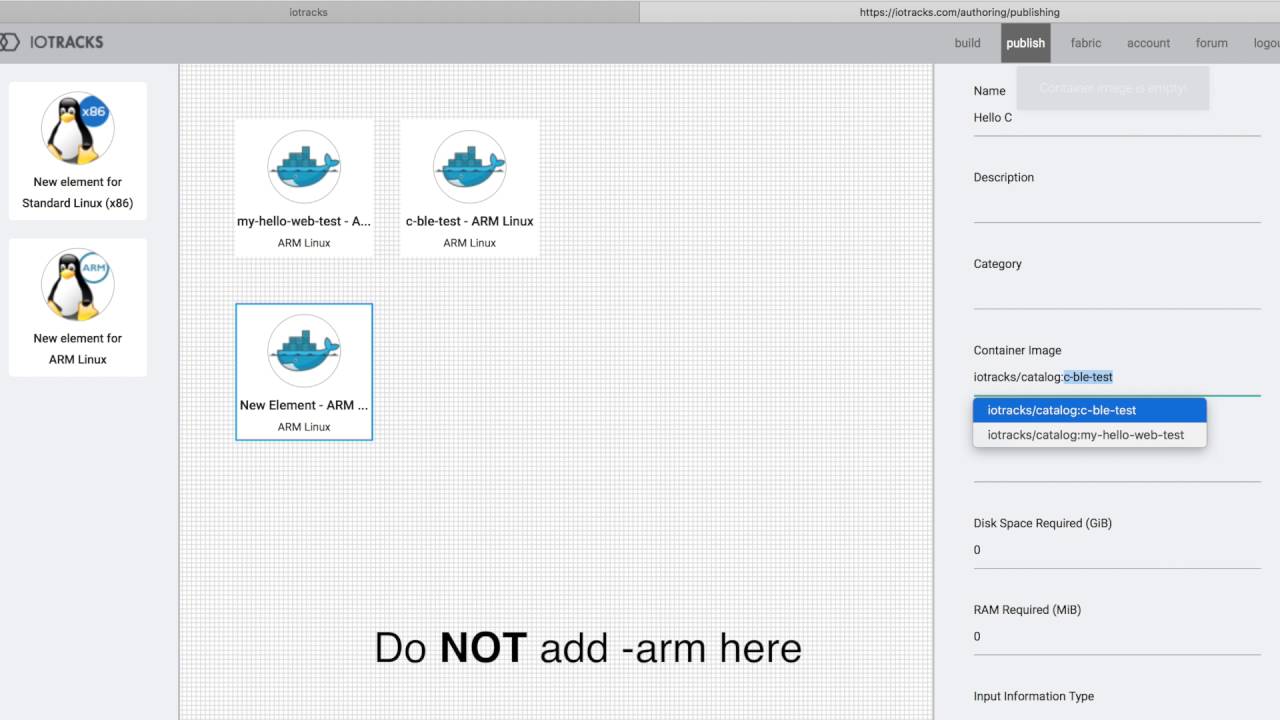Click 'c-ble-test - ARM Linux' element title
This screenshot has width=1280, height=720.
(470, 221)
